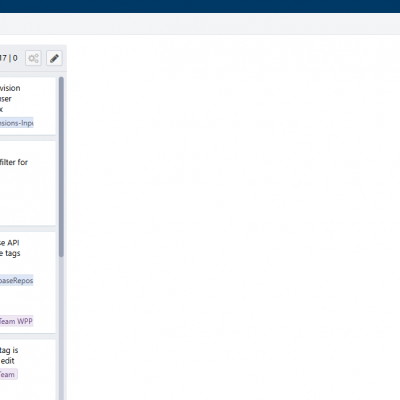This screenshot has width=400, height=400.
Task: Click the "user" line in the first card
Action: coord(6,99)
